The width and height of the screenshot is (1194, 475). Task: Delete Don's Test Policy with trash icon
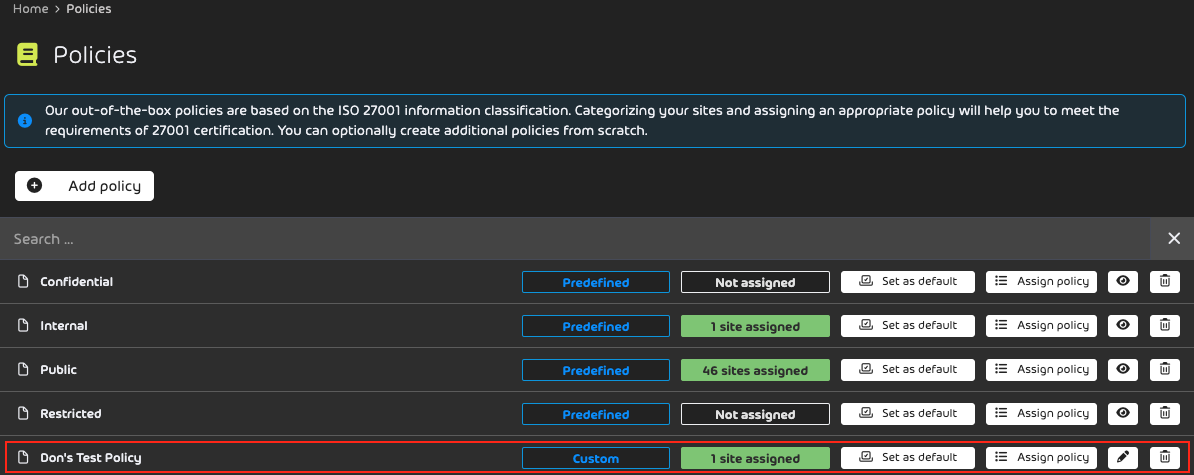tap(1164, 458)
